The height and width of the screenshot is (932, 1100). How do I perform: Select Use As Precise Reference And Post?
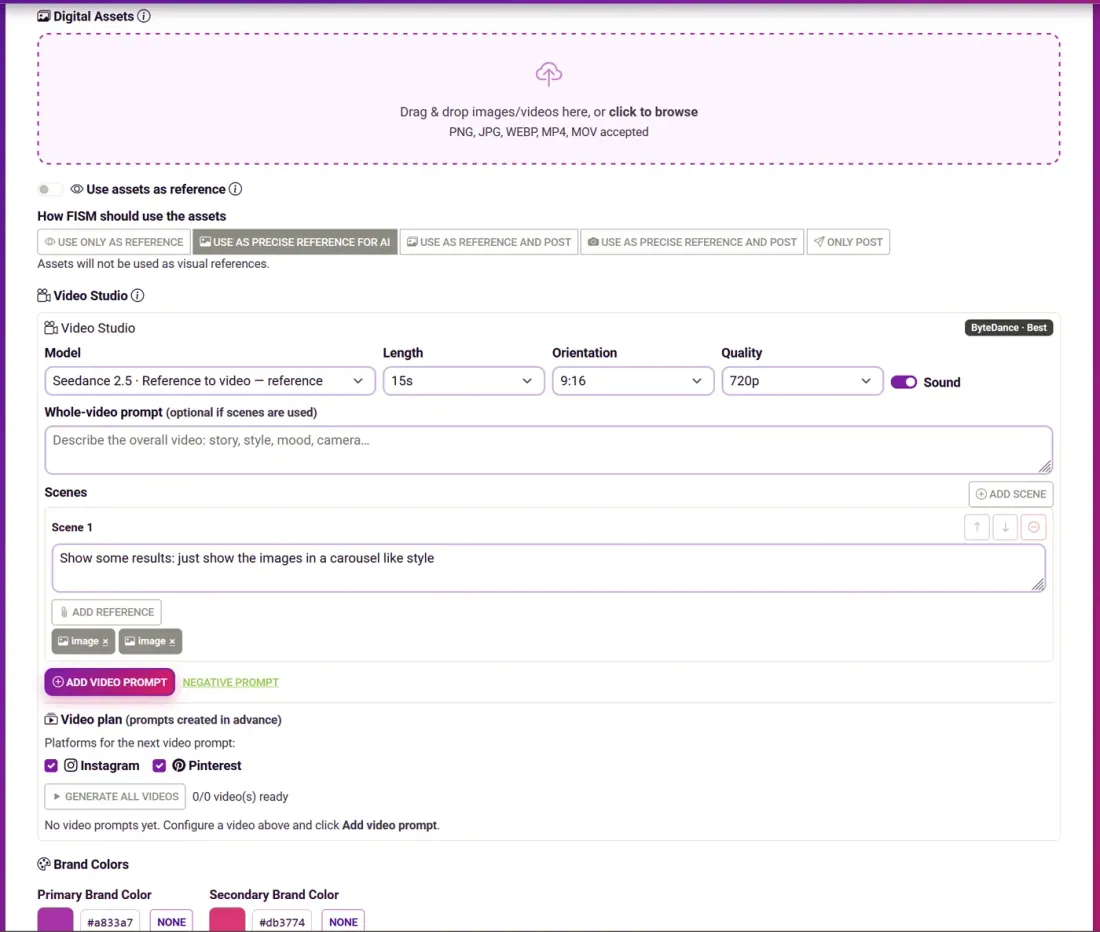[692, 242]
